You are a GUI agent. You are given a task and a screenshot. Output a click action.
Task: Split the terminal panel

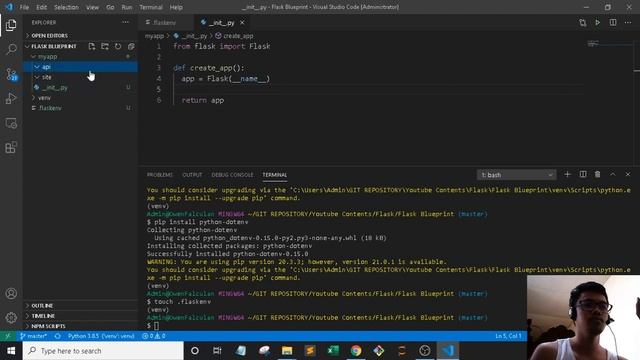(583, 174)
